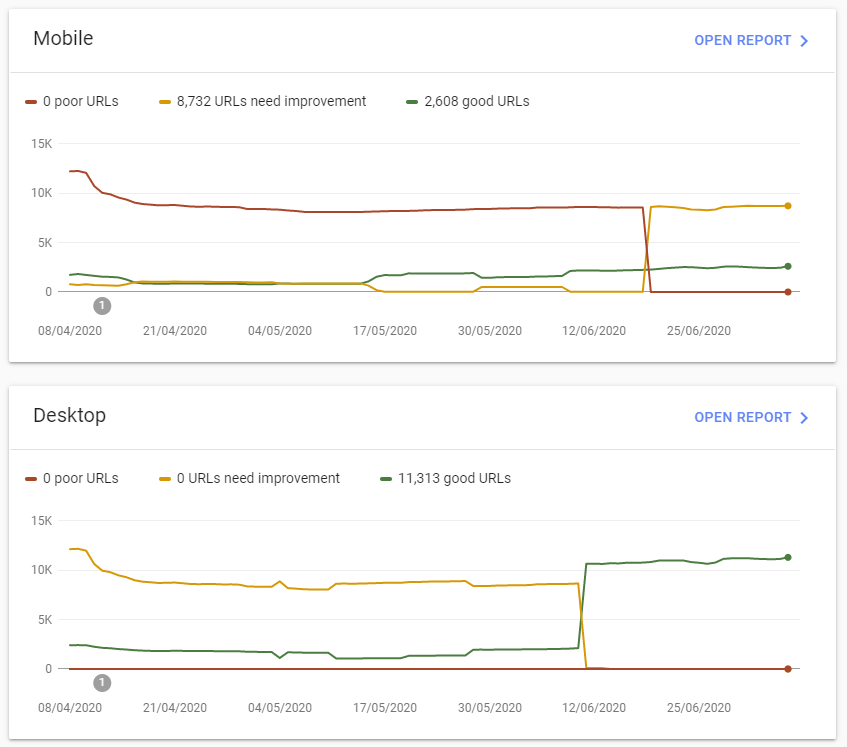
Task: Click the Desktop card title
Action: 69,415
